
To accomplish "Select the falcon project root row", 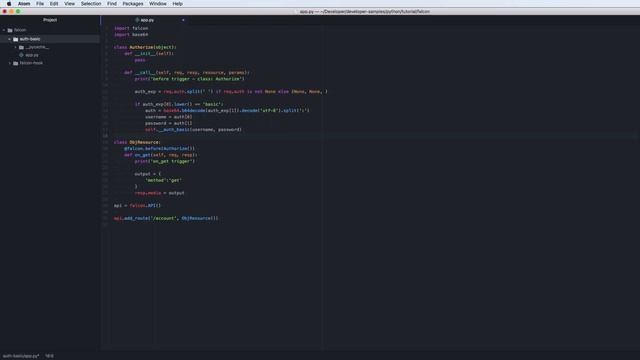I will click(50, 30).
